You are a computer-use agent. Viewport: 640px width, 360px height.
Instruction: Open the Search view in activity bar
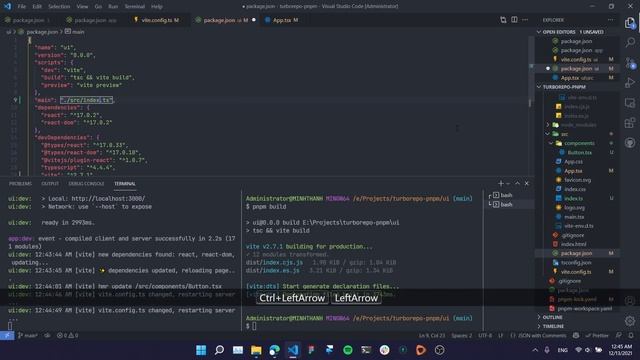630,42
